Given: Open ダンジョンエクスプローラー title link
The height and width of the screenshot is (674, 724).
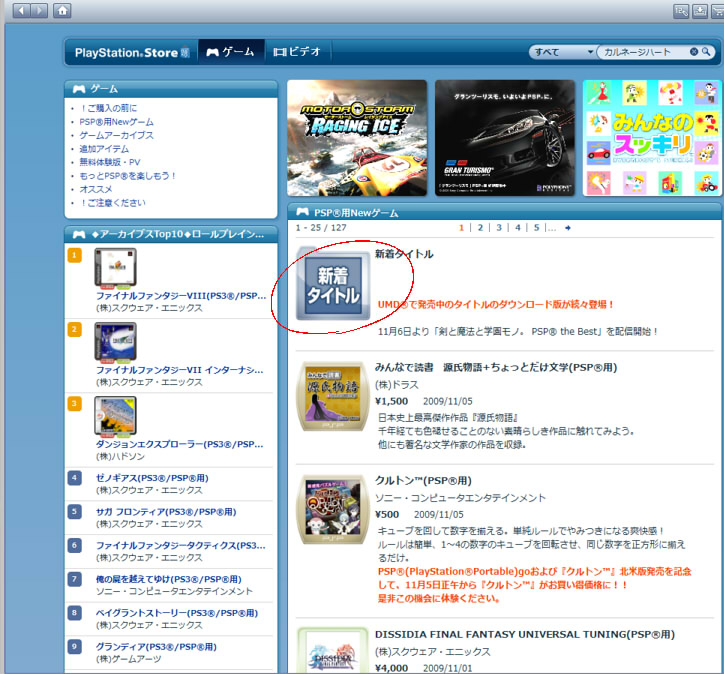Looking at the screenshot, I should point(180,445).
